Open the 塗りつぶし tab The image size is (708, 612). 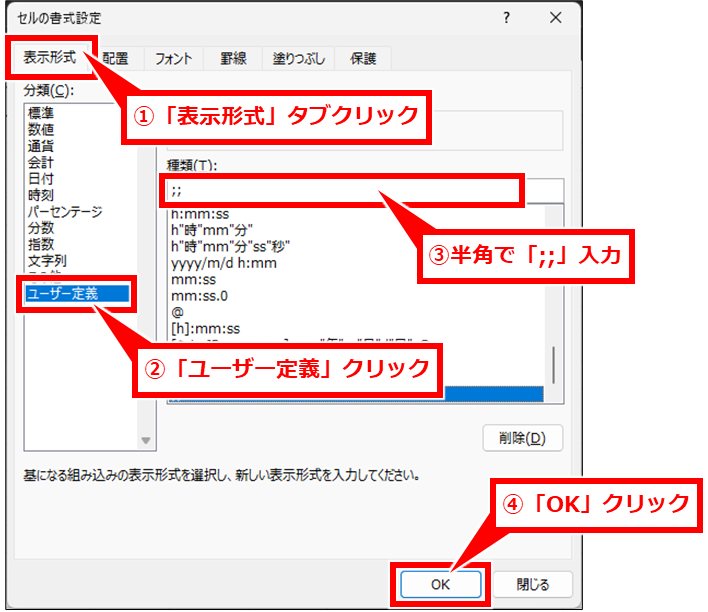click(298, 58)
